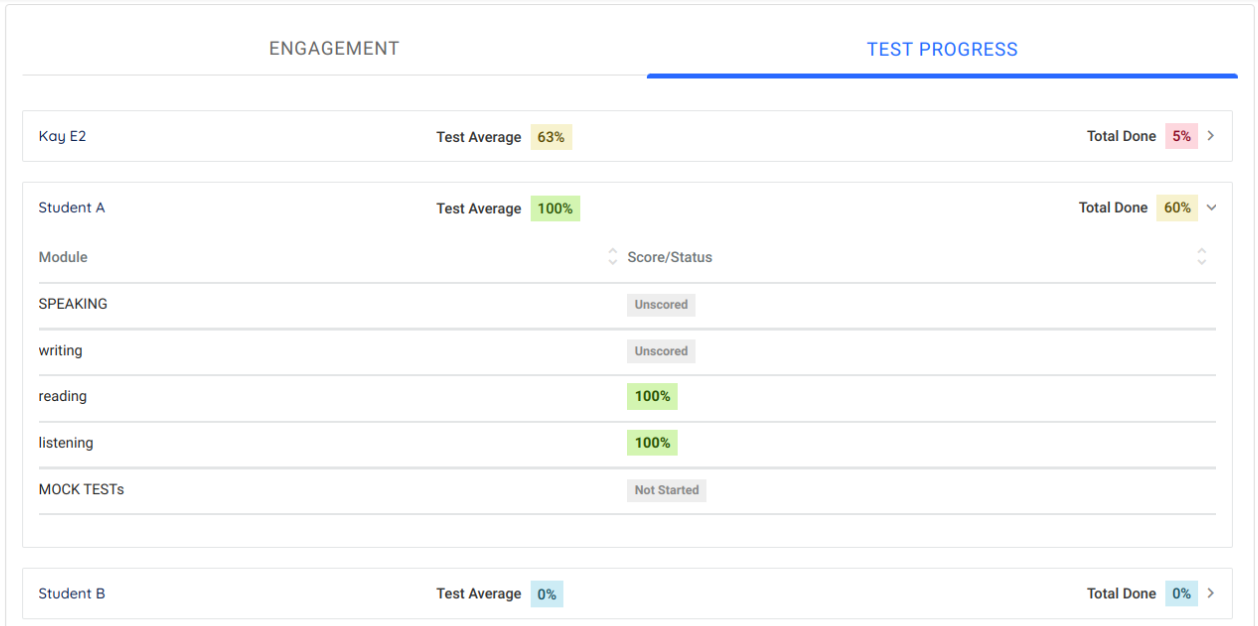
Task: Click the Score/Status column header
Action: click(670, 257)
